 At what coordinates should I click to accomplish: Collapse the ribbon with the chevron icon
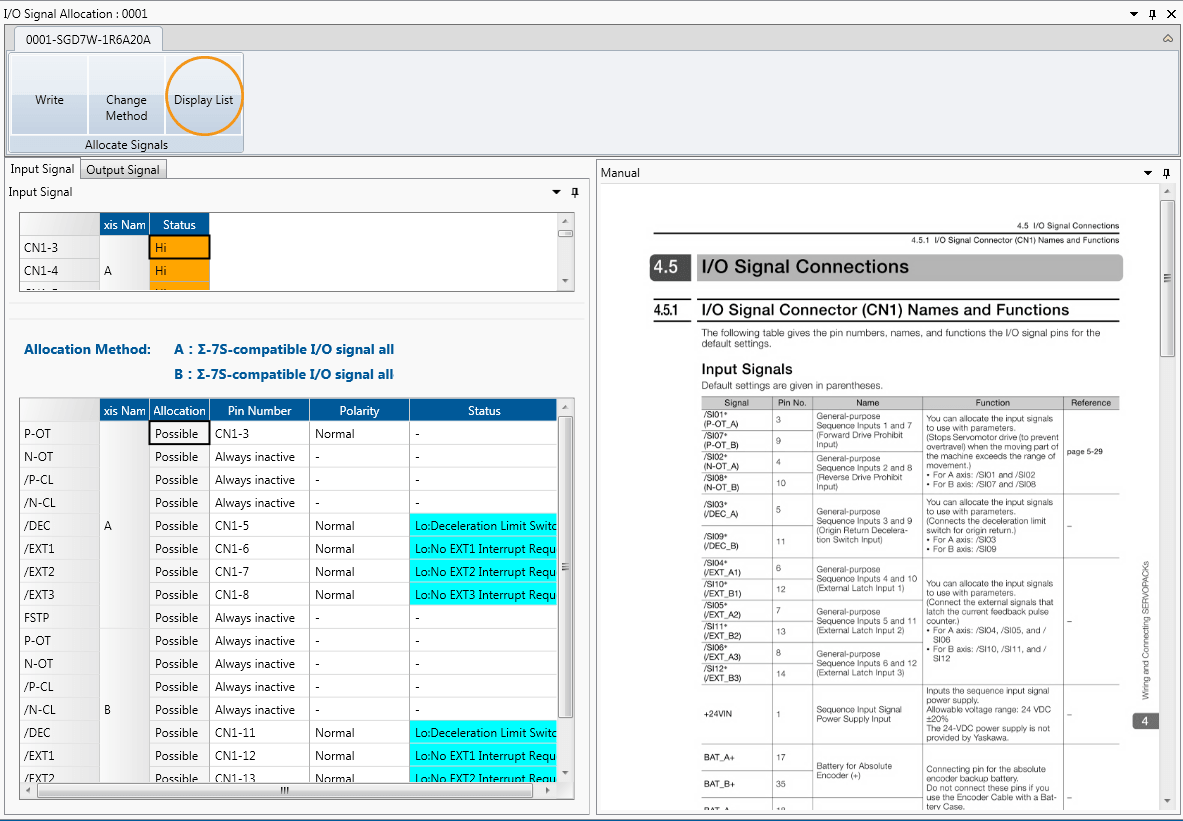click(1168, 39)
